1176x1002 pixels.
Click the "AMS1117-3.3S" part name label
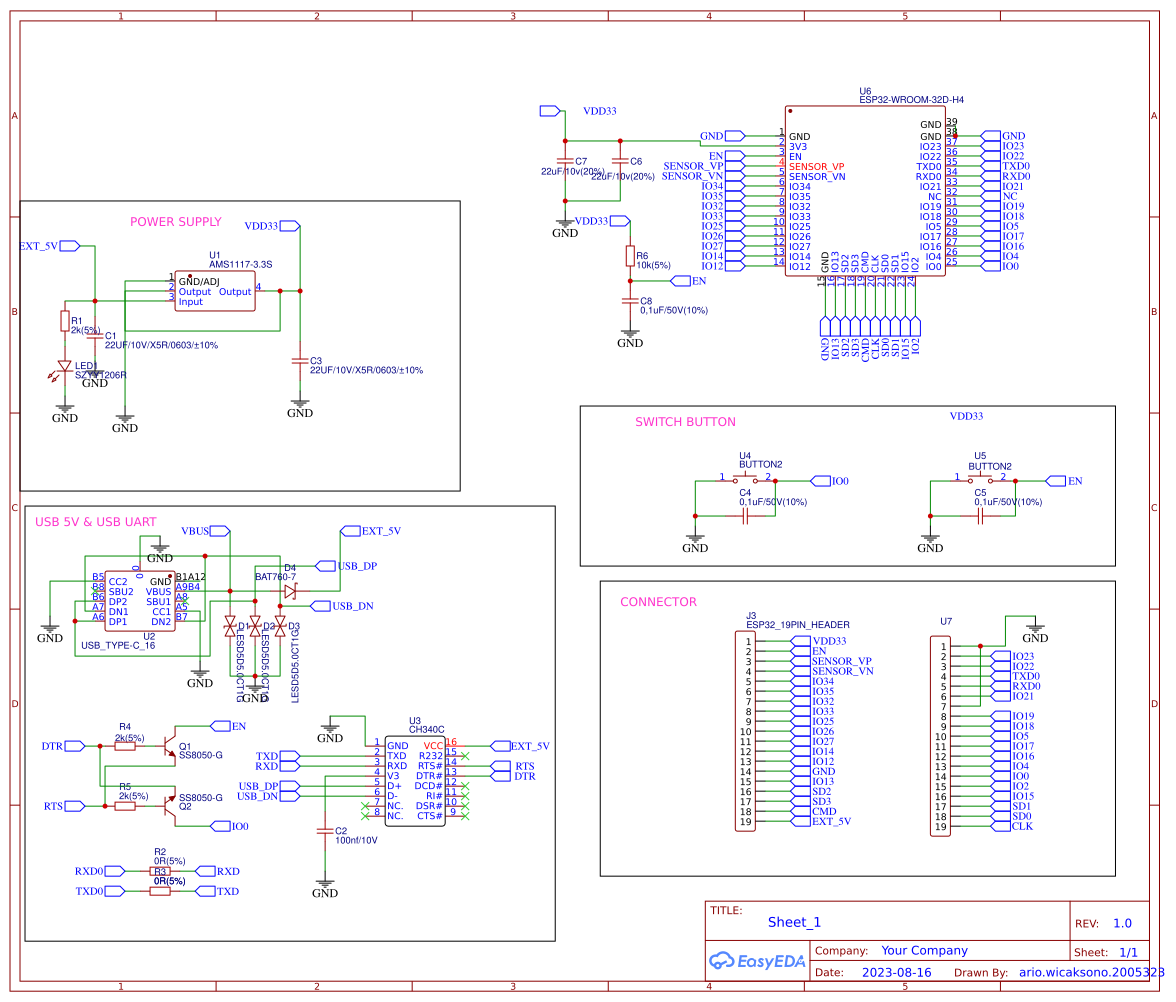[x=241, y=265]
